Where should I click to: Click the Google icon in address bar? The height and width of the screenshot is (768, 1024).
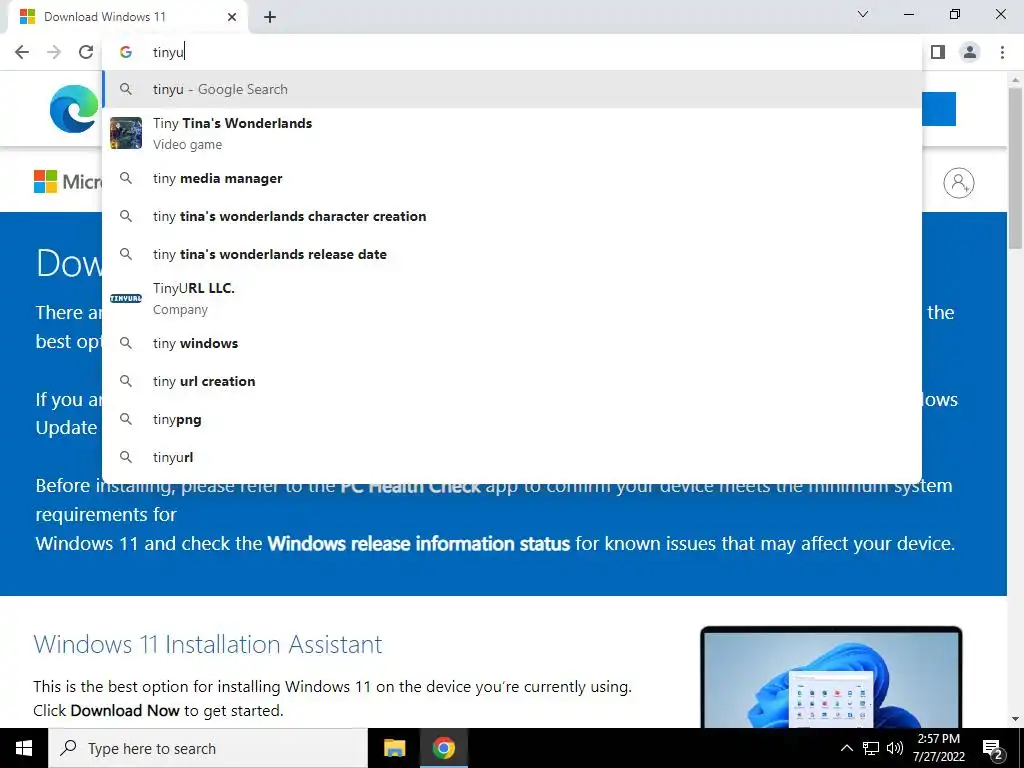pos(126,52)
